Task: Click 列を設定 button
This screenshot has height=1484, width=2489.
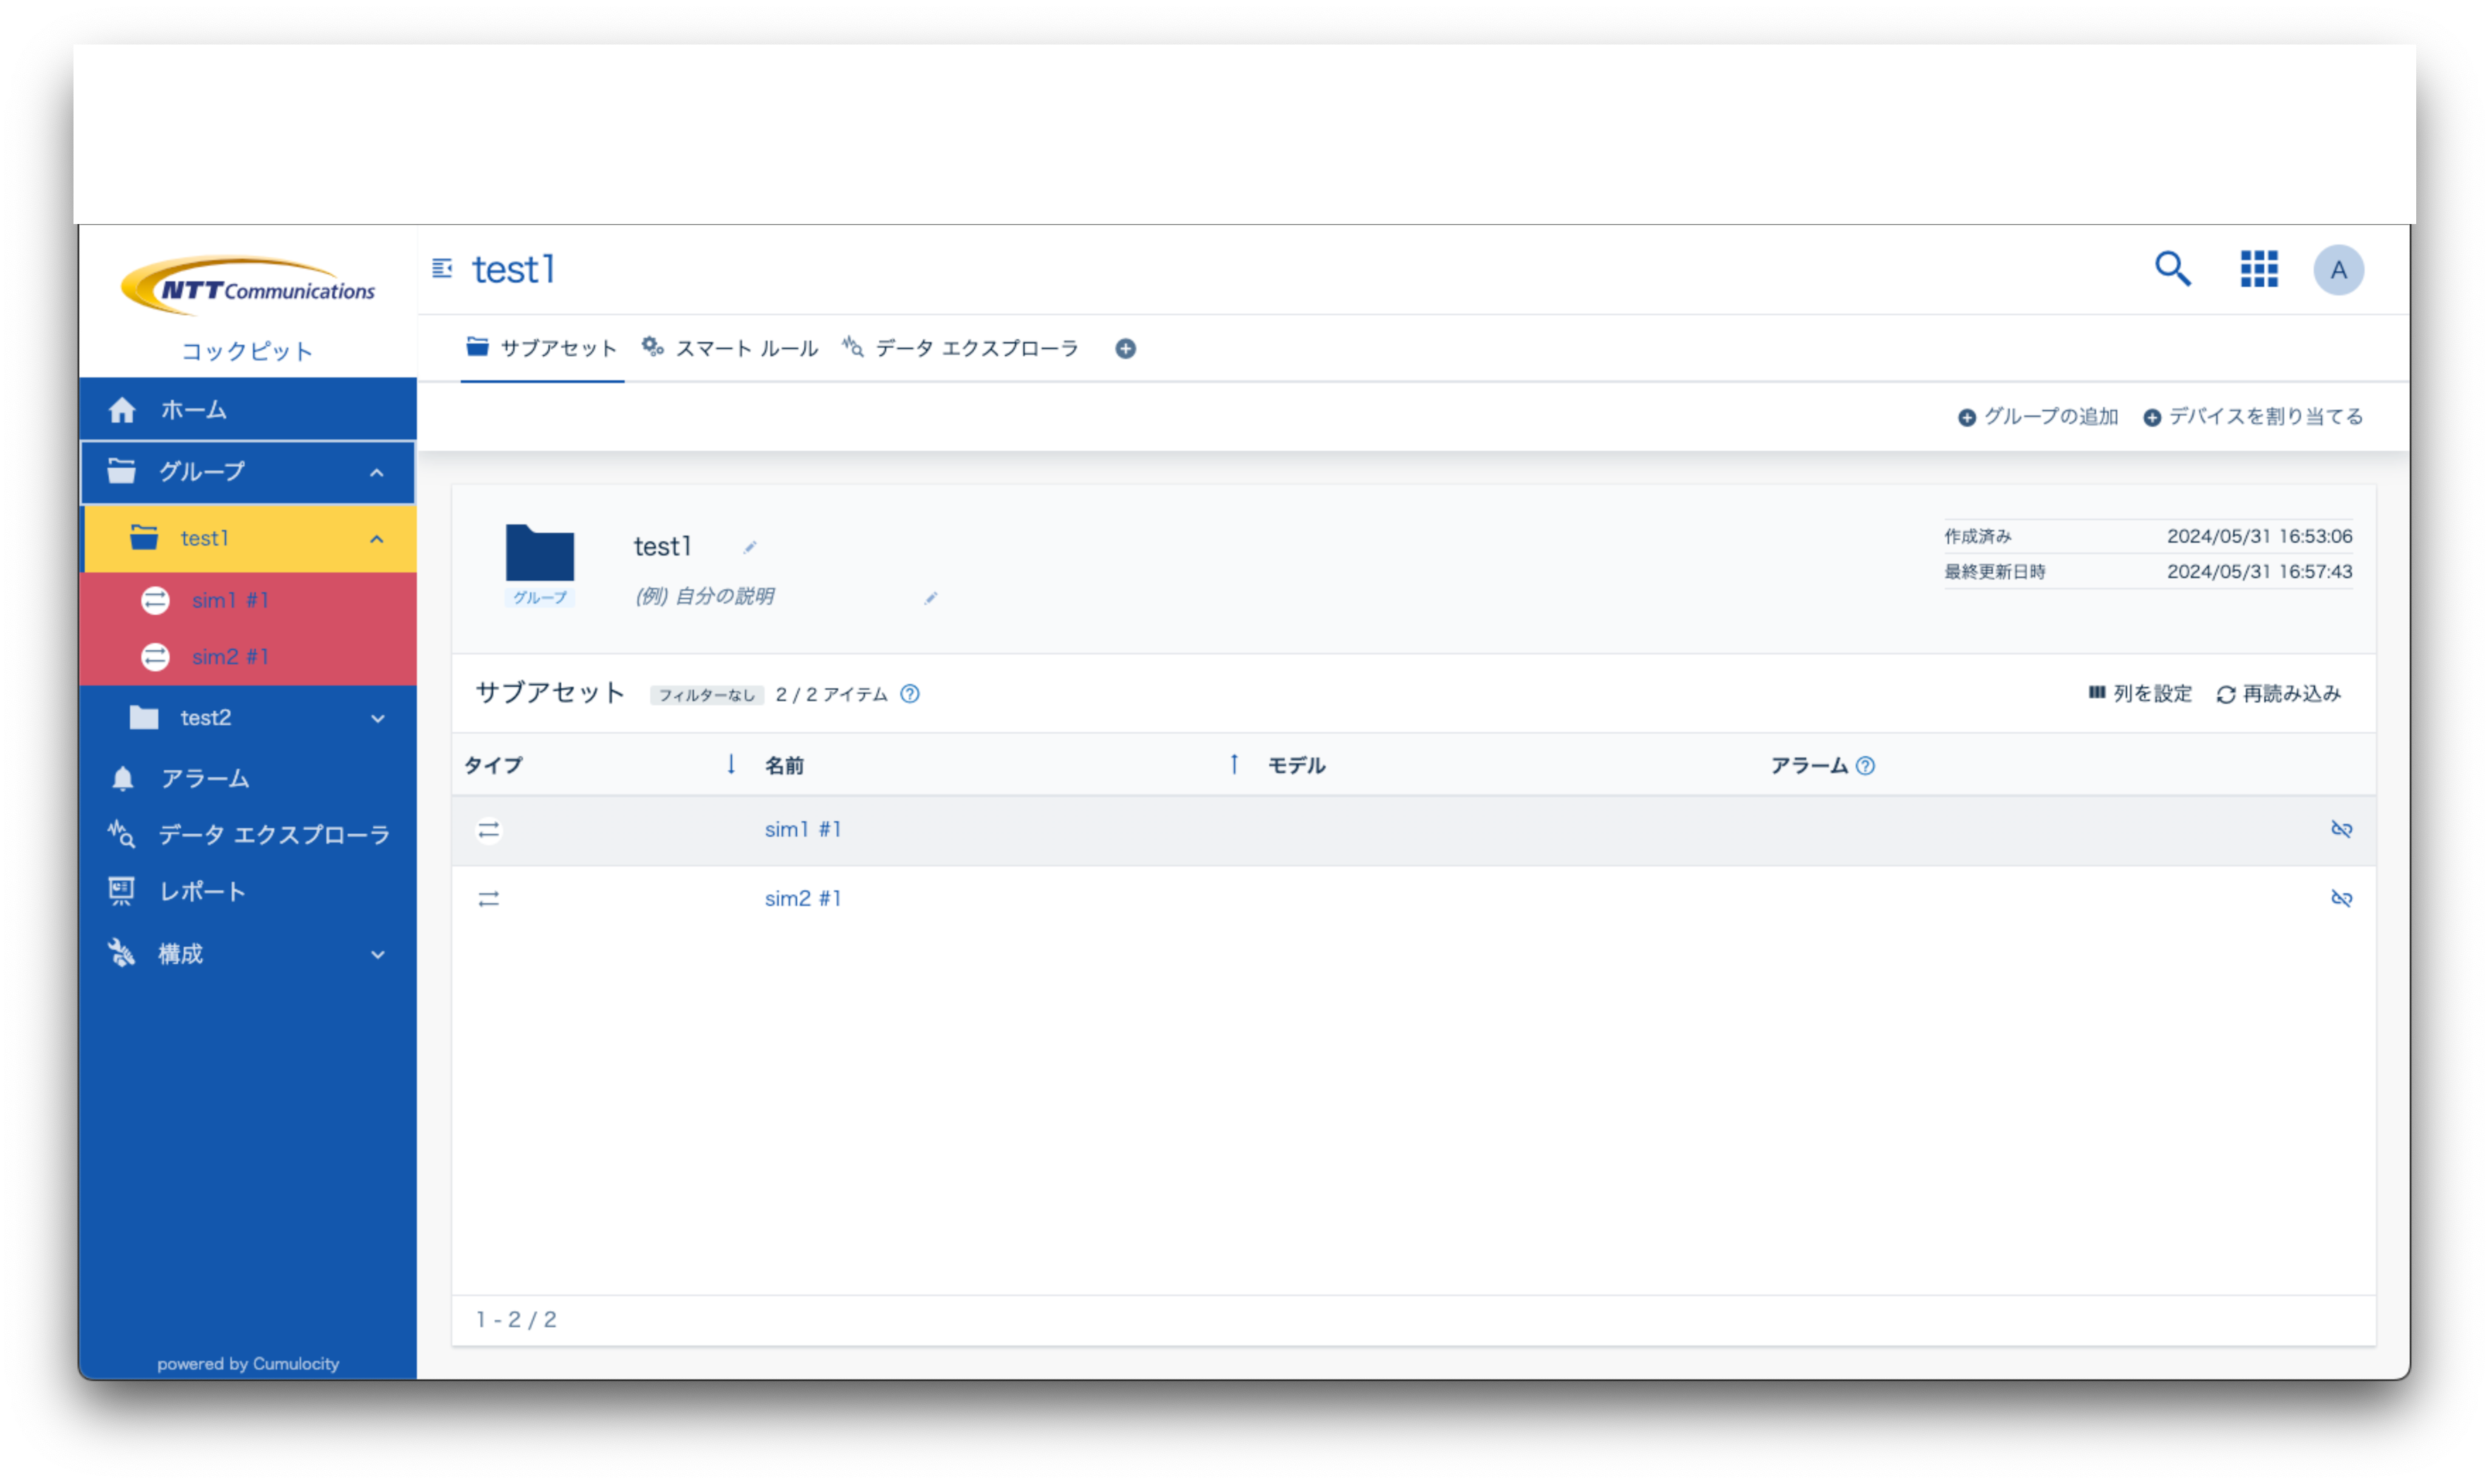Action: pos(2139,694)
